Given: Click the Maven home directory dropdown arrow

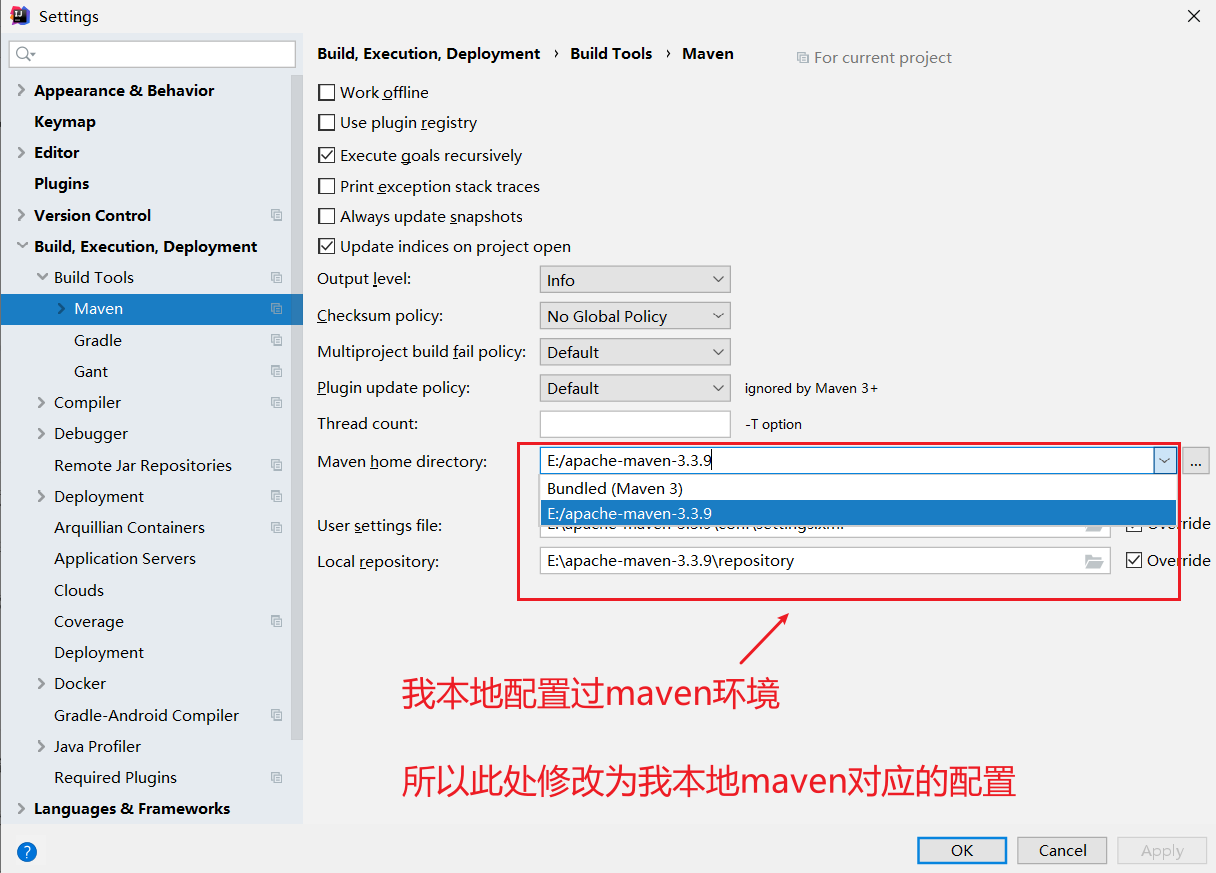Looking at the screenshot, I should (x=1164, y=460).
